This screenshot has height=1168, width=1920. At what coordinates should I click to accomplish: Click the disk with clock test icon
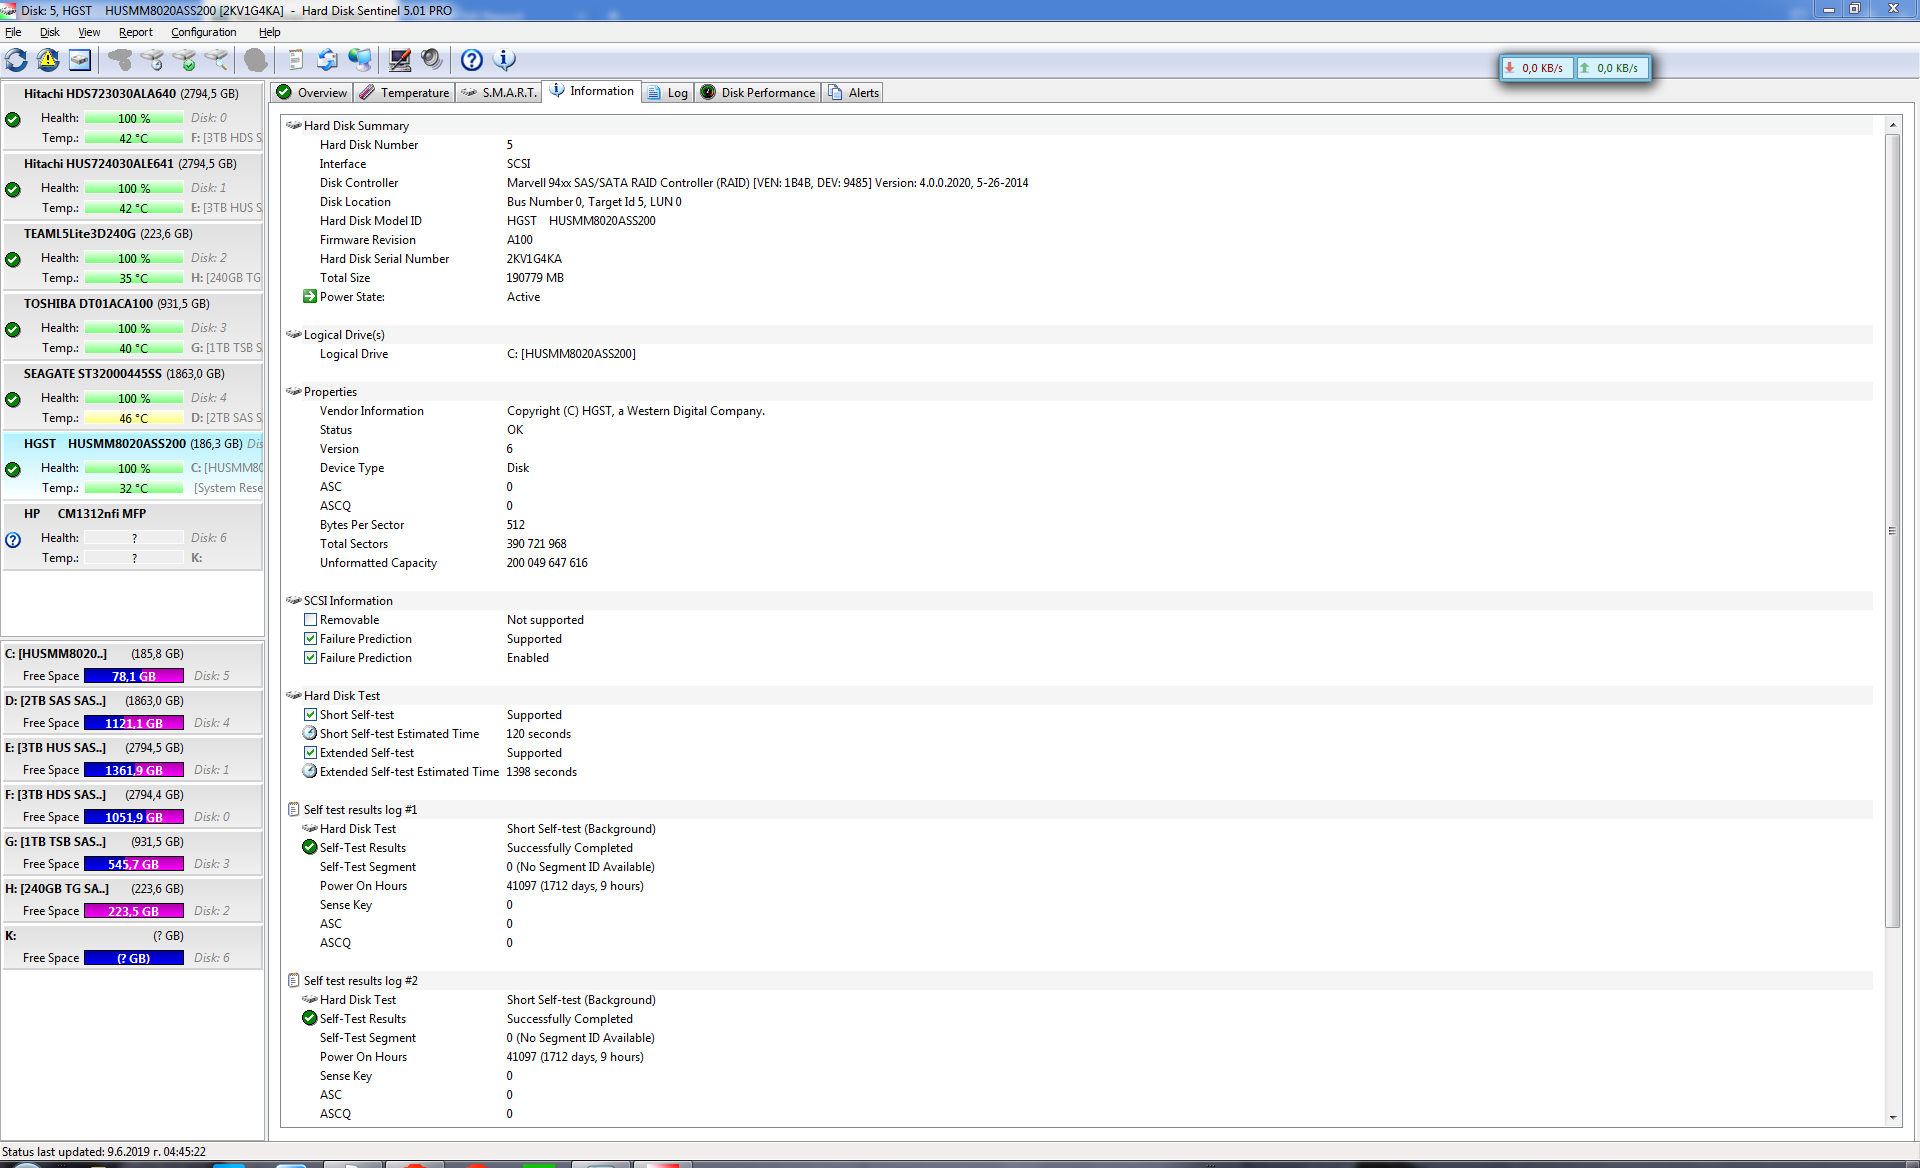click(152, 60)
